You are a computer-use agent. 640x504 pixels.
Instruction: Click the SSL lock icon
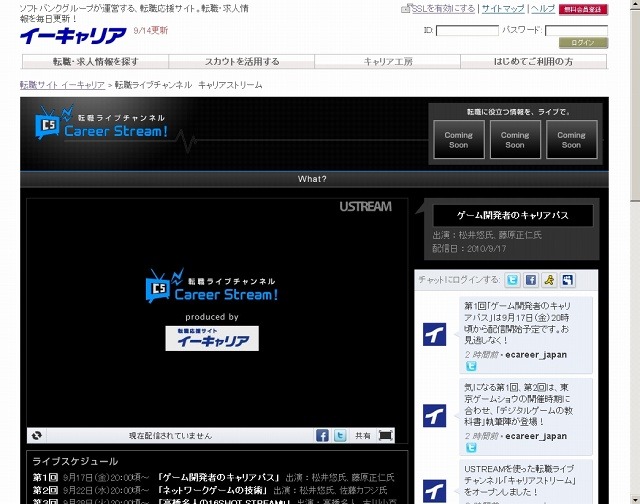(406, 8)
